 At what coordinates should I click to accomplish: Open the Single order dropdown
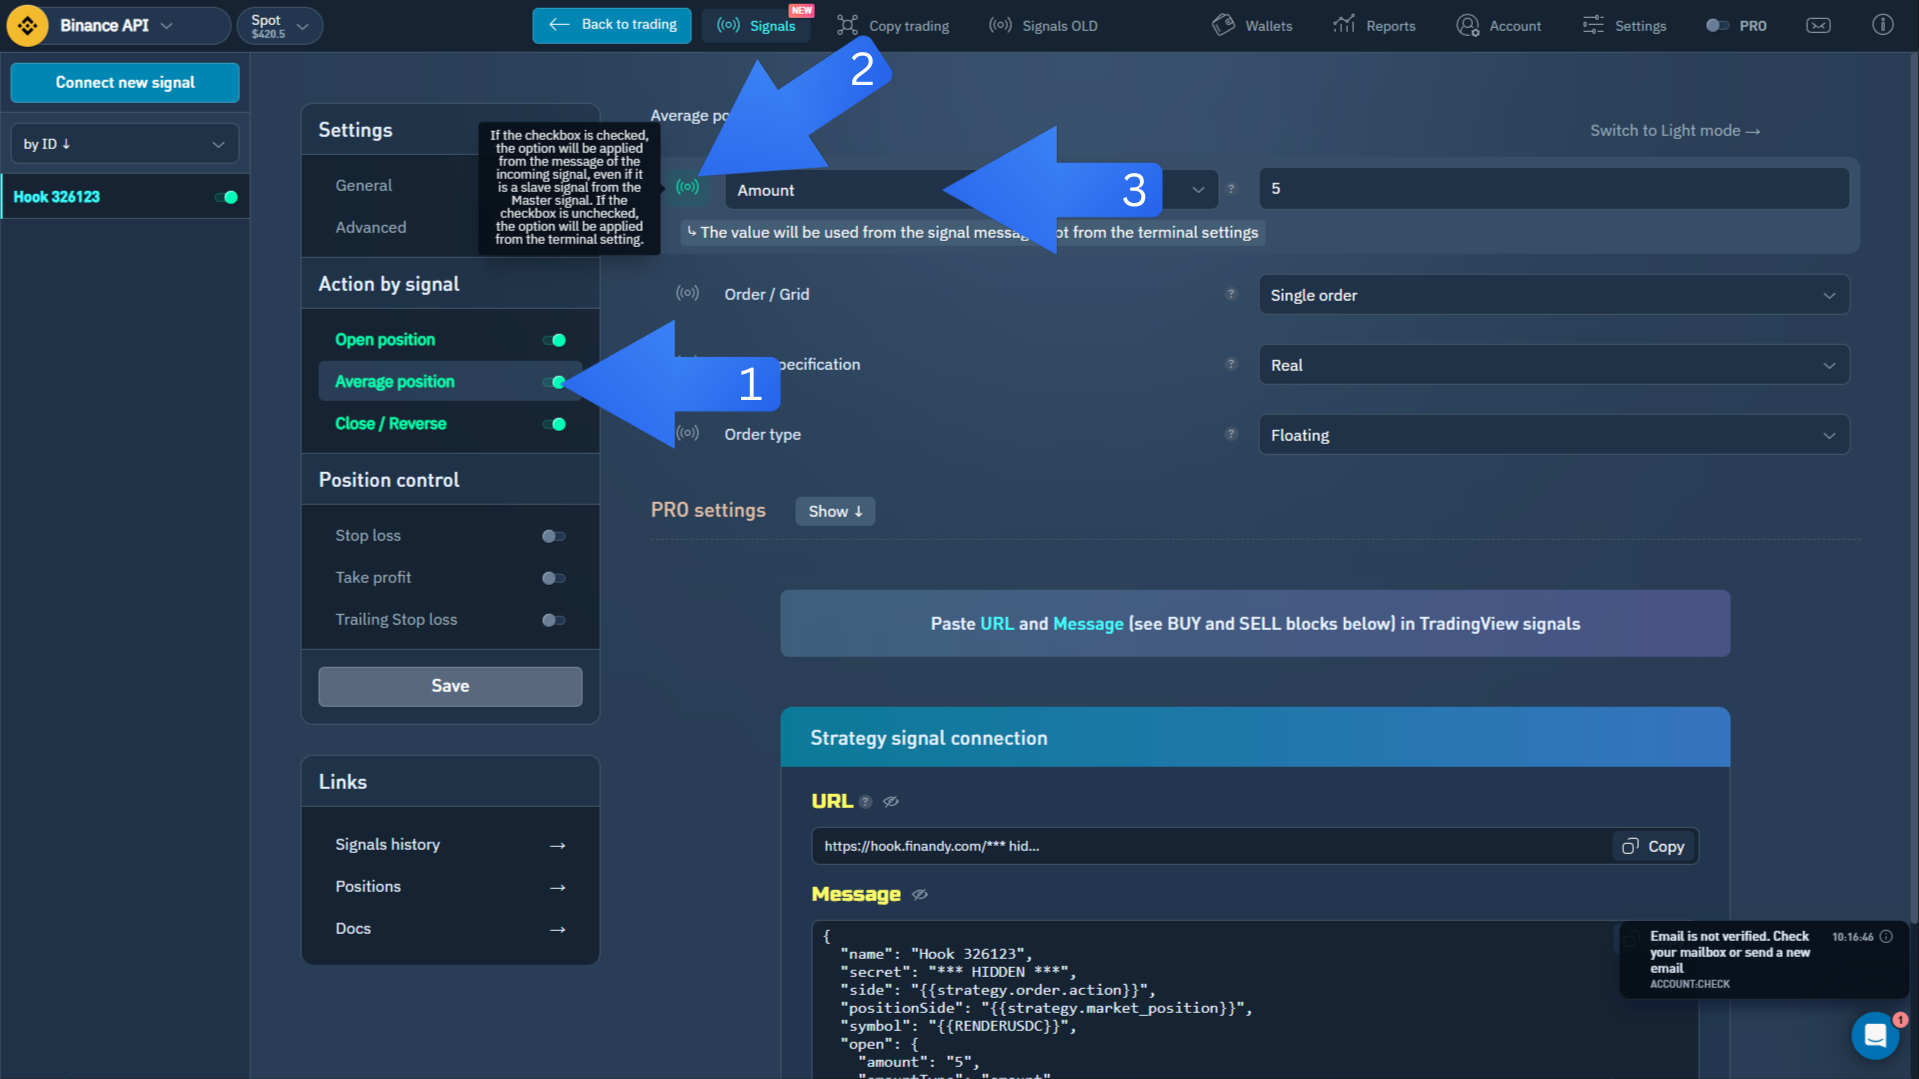tap(1553, 295)
